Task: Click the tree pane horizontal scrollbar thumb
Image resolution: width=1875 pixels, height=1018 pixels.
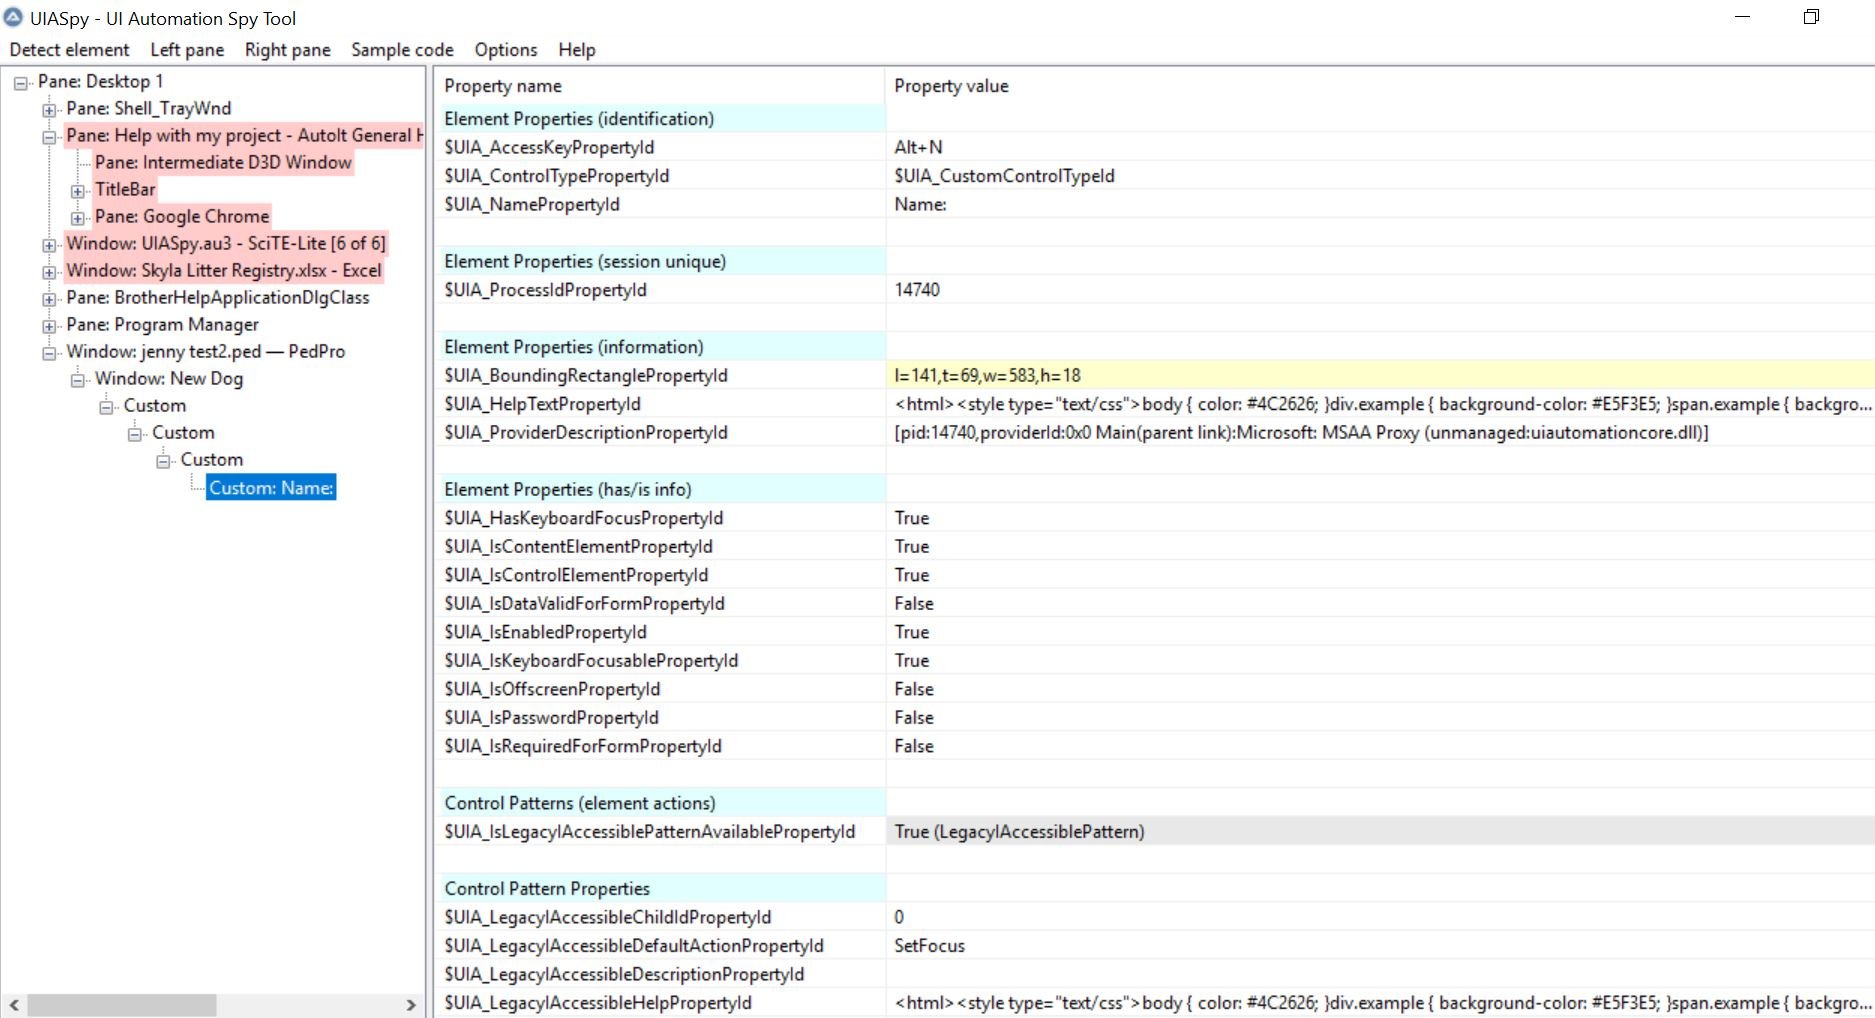Action: tap(122, 1005)
